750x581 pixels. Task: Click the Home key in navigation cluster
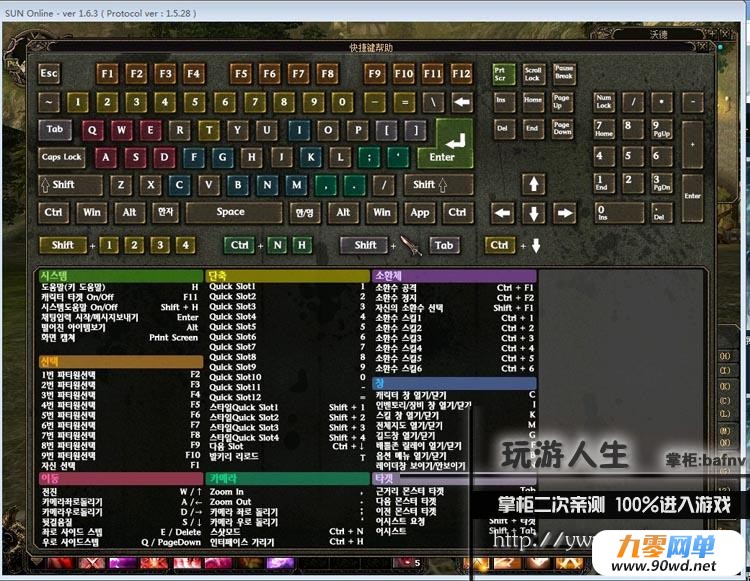pos(532,102)
